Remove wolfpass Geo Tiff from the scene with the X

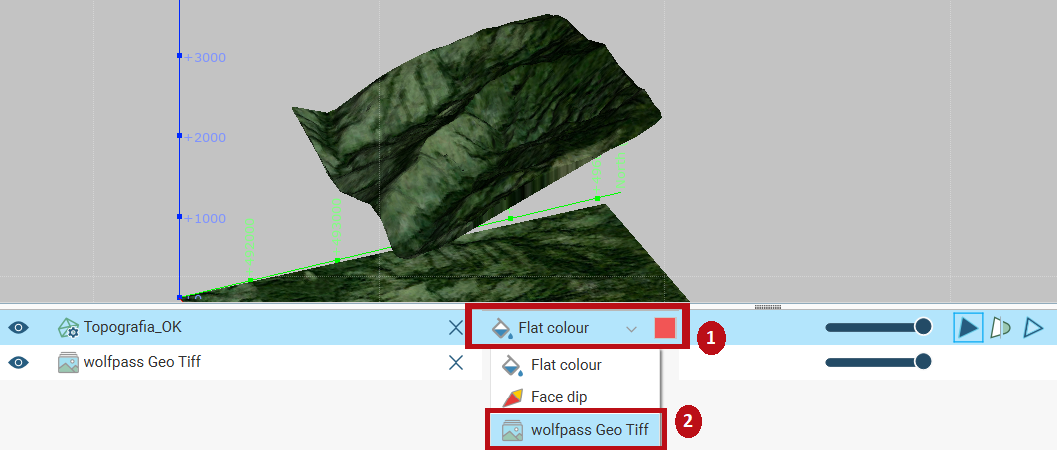coord(456,362)
